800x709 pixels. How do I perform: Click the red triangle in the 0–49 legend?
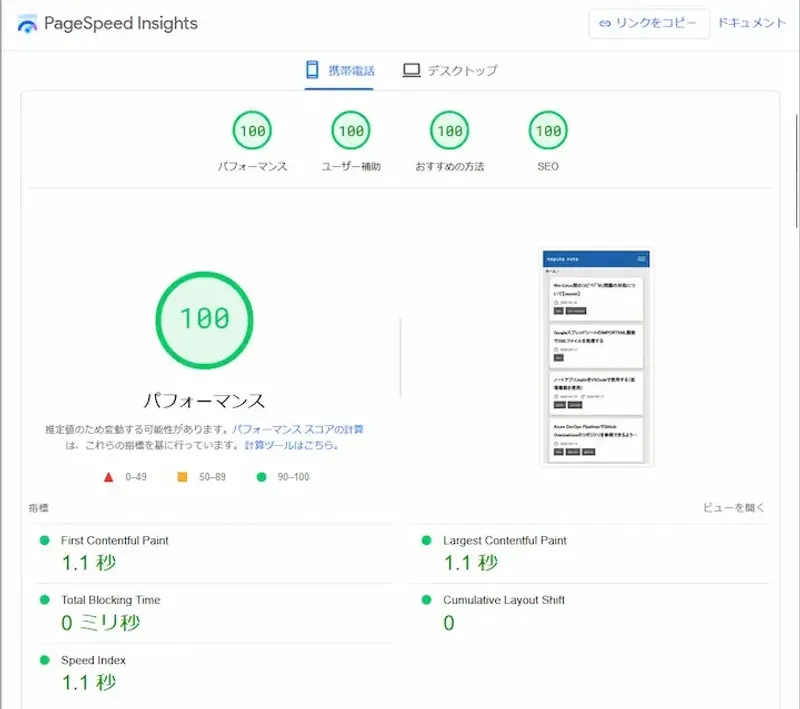(107, 477)
